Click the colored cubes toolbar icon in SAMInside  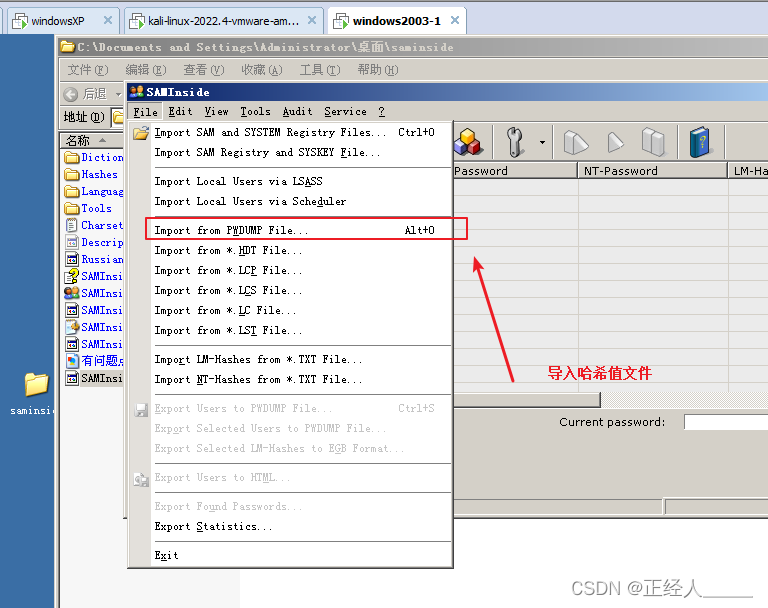click(468, 142)
